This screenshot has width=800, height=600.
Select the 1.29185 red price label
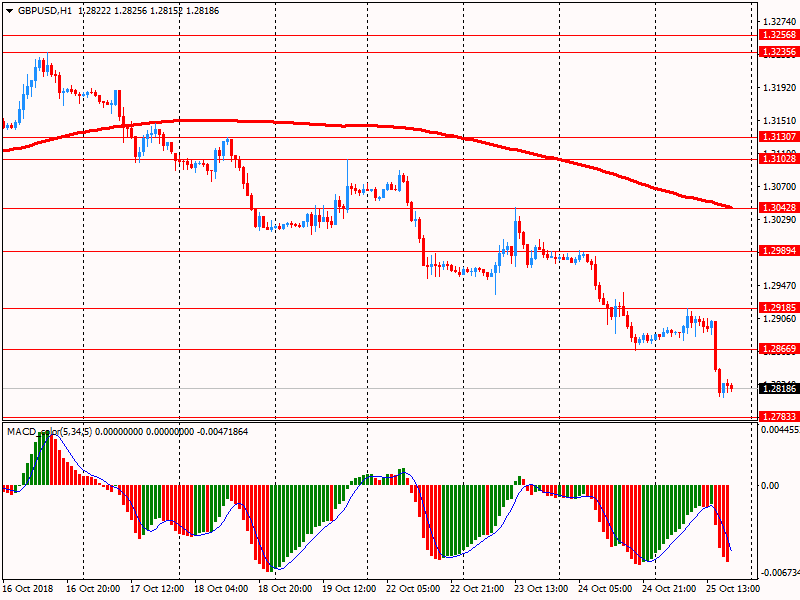pyautogui.click(x=778, y=308)
